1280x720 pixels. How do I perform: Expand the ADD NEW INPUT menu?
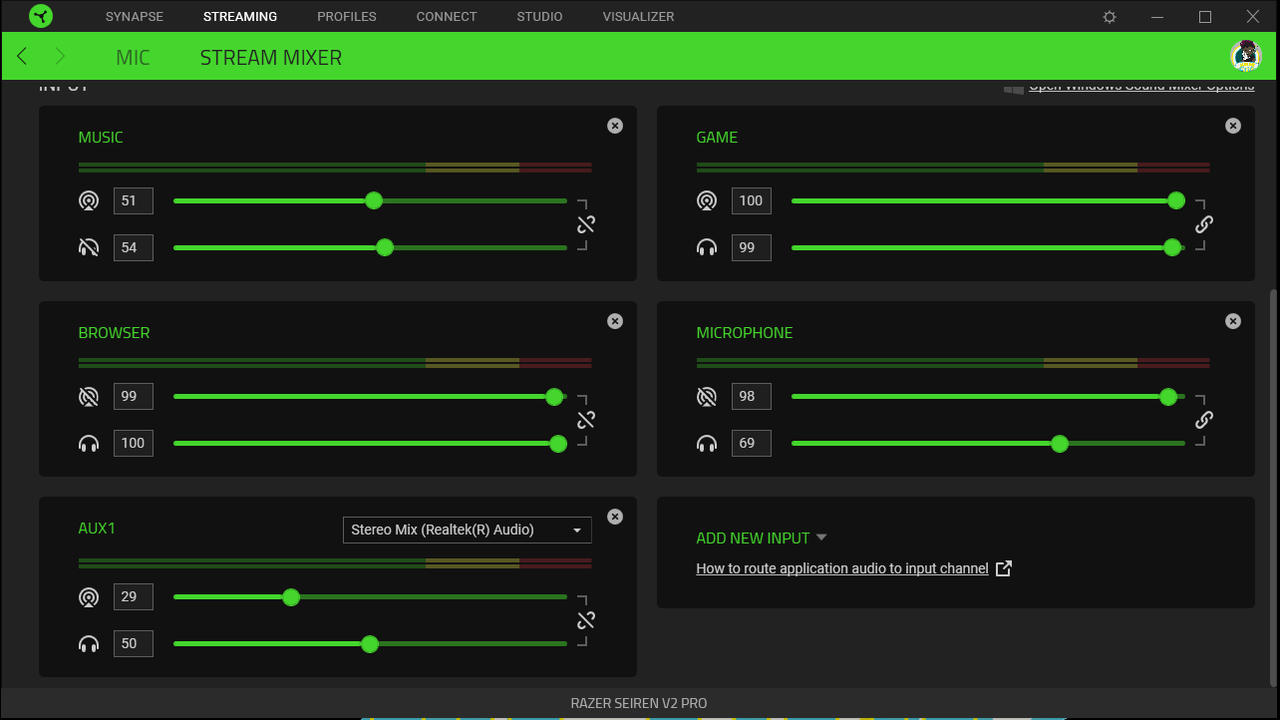761,538
